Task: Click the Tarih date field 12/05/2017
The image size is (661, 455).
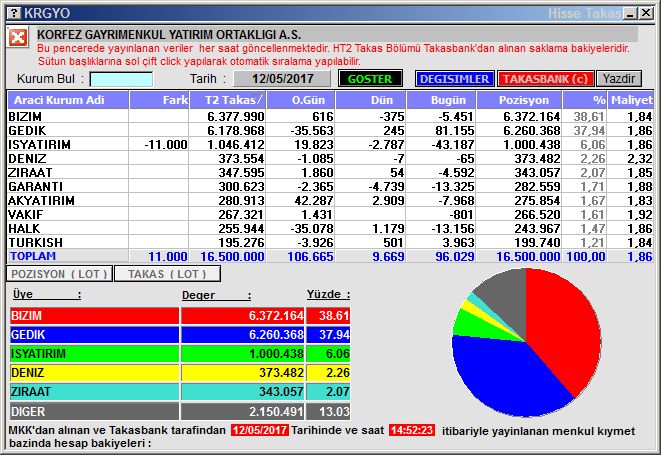Action: 282,78
